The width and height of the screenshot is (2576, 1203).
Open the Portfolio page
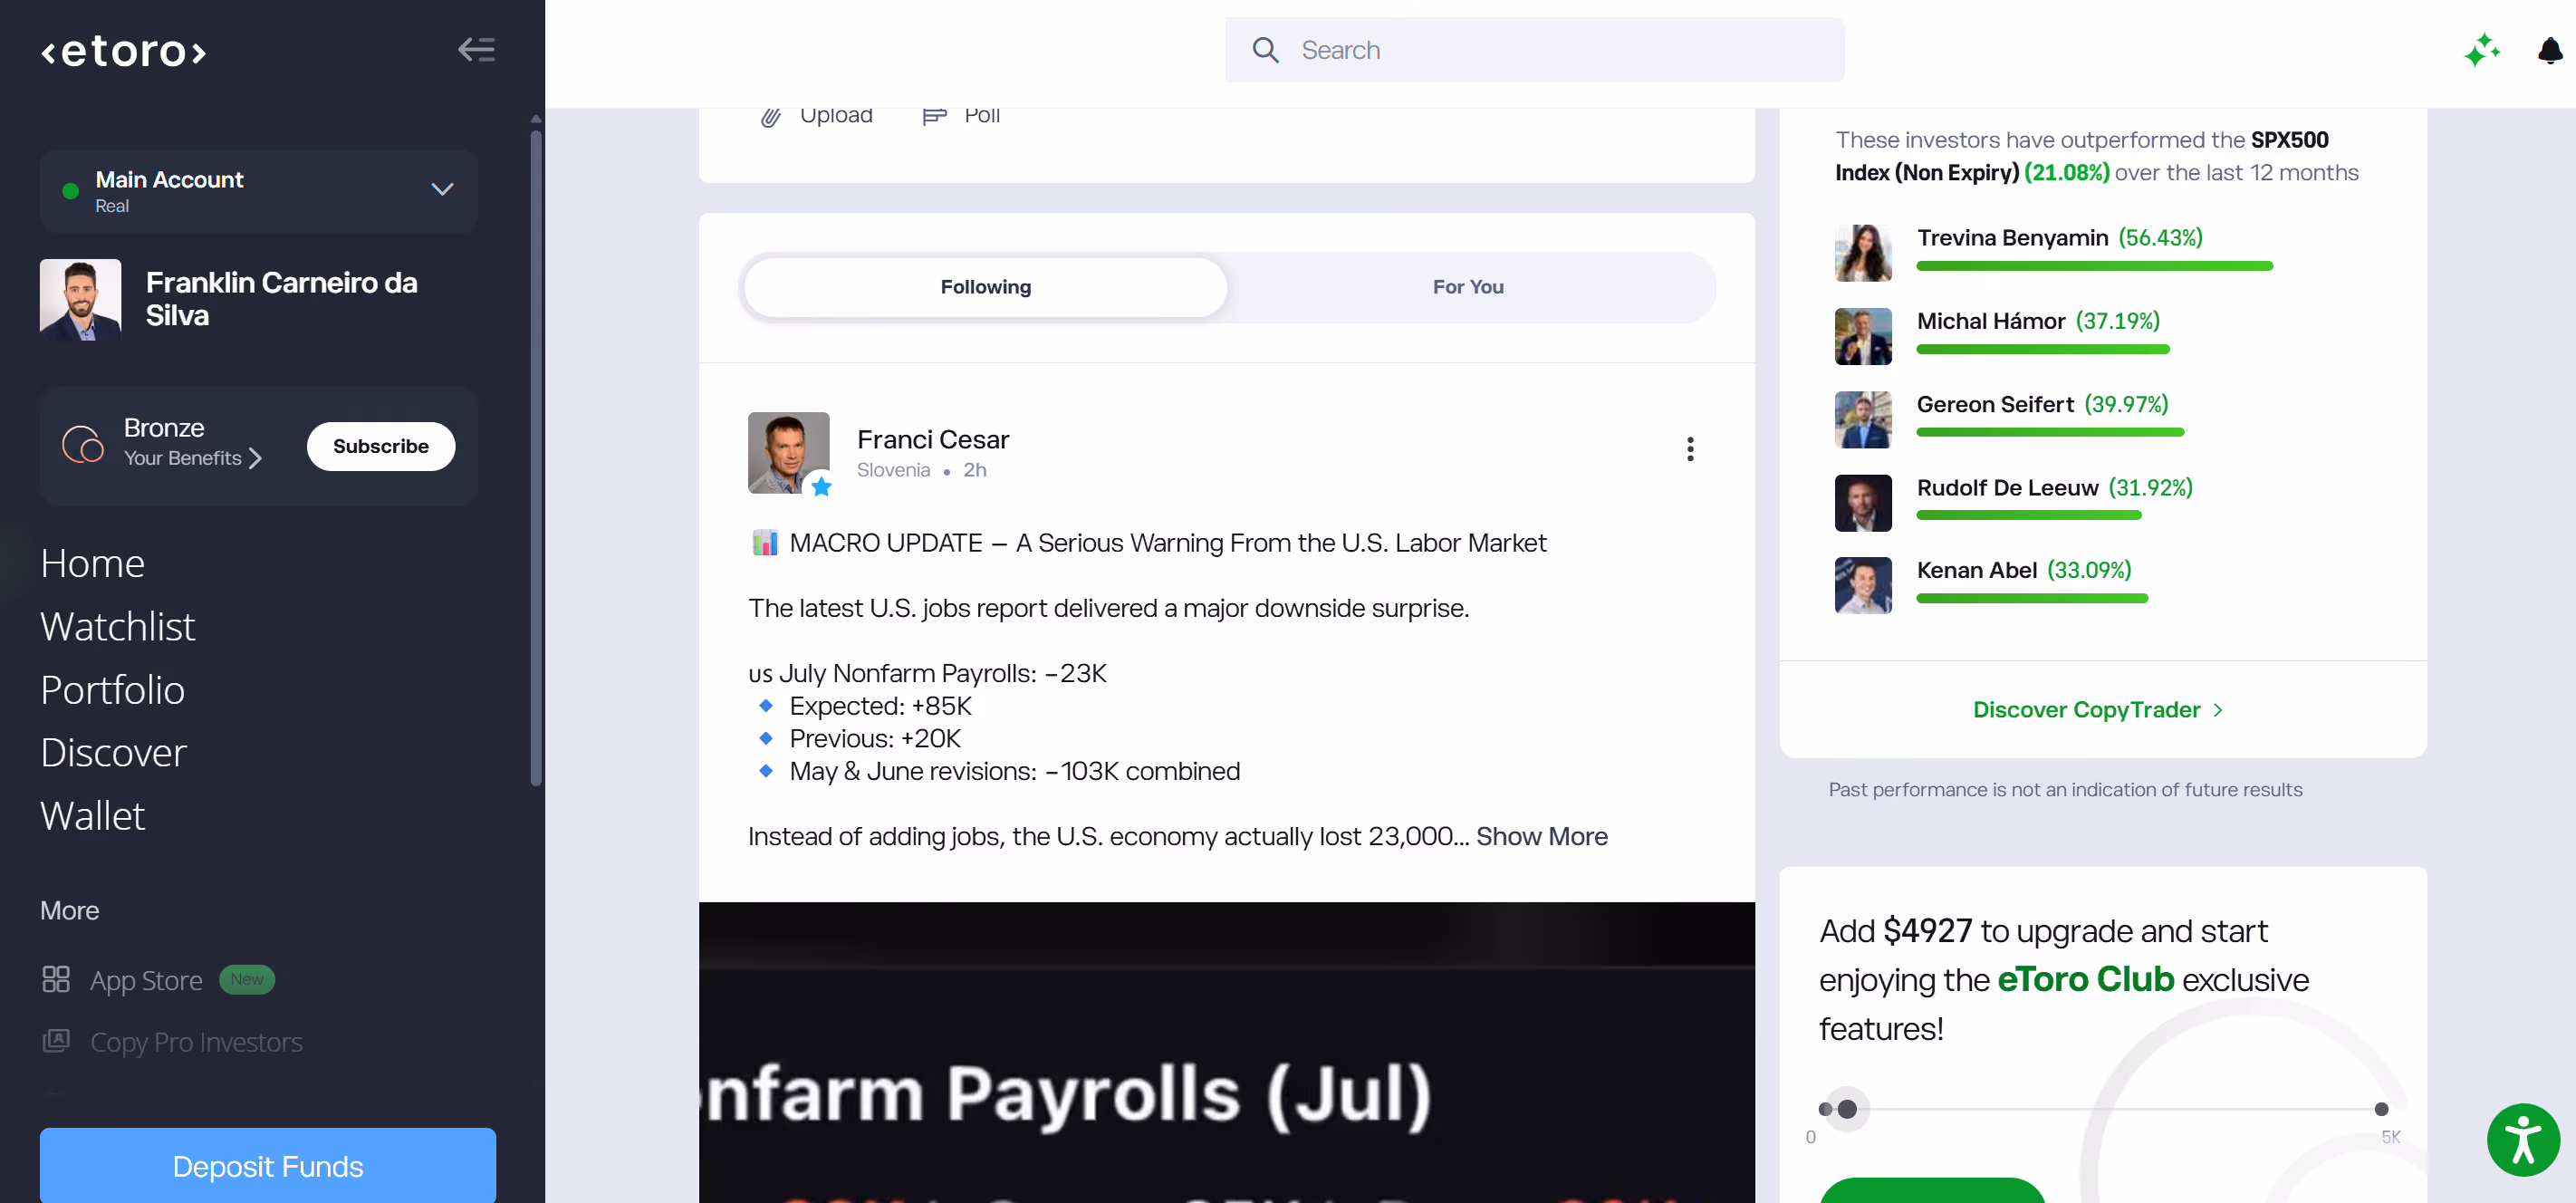pos(113,689)
